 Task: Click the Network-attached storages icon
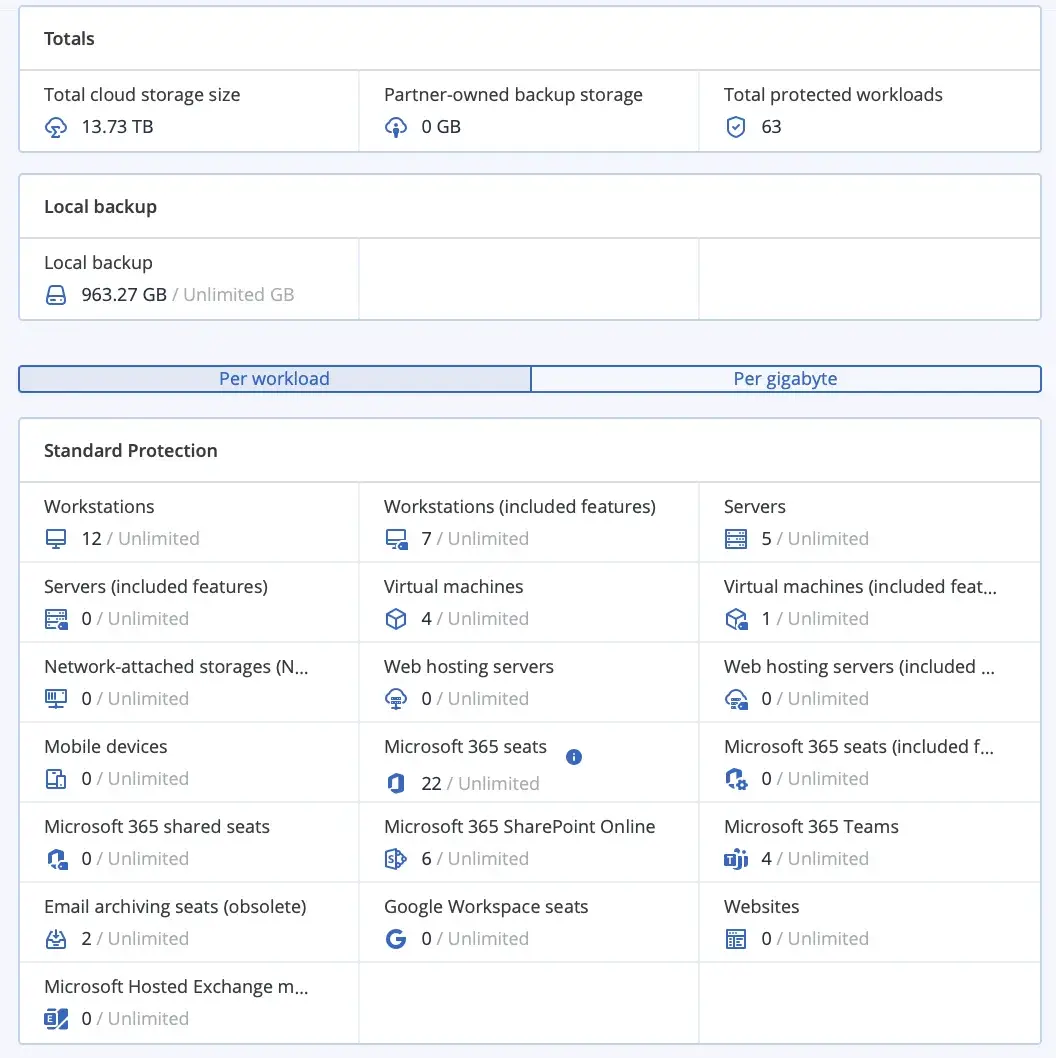[56, 700]
